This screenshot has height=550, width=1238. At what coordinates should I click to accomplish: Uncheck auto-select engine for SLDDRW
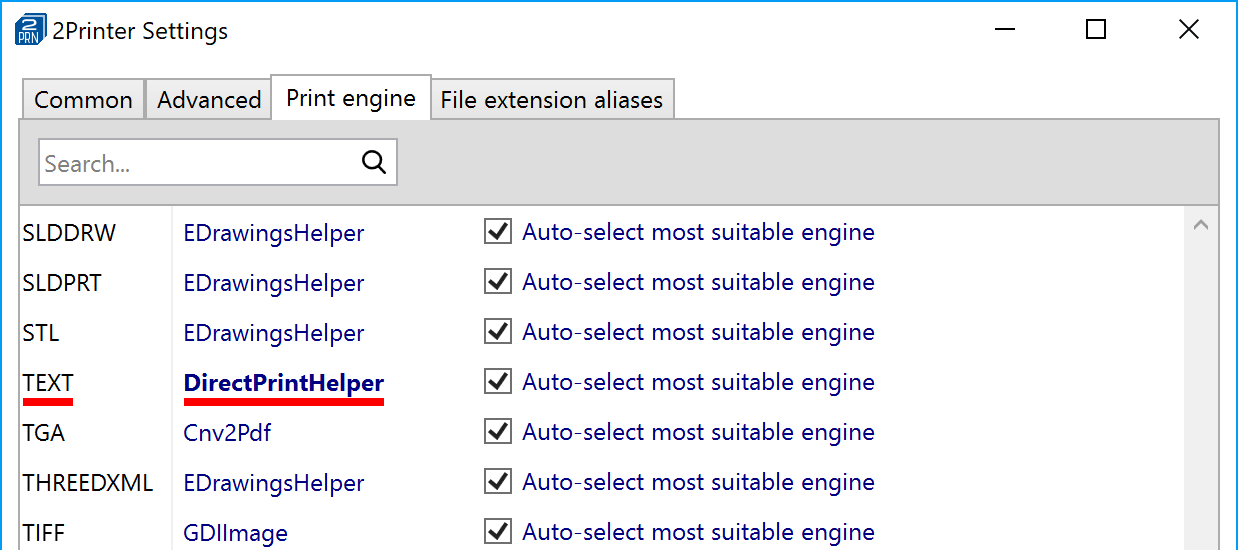click(498, 232)
